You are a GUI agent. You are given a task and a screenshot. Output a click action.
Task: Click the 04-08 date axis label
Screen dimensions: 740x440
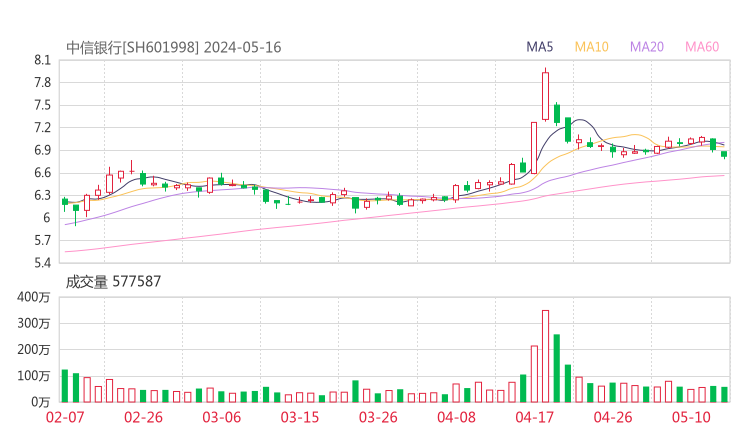(x=456, y=417)
